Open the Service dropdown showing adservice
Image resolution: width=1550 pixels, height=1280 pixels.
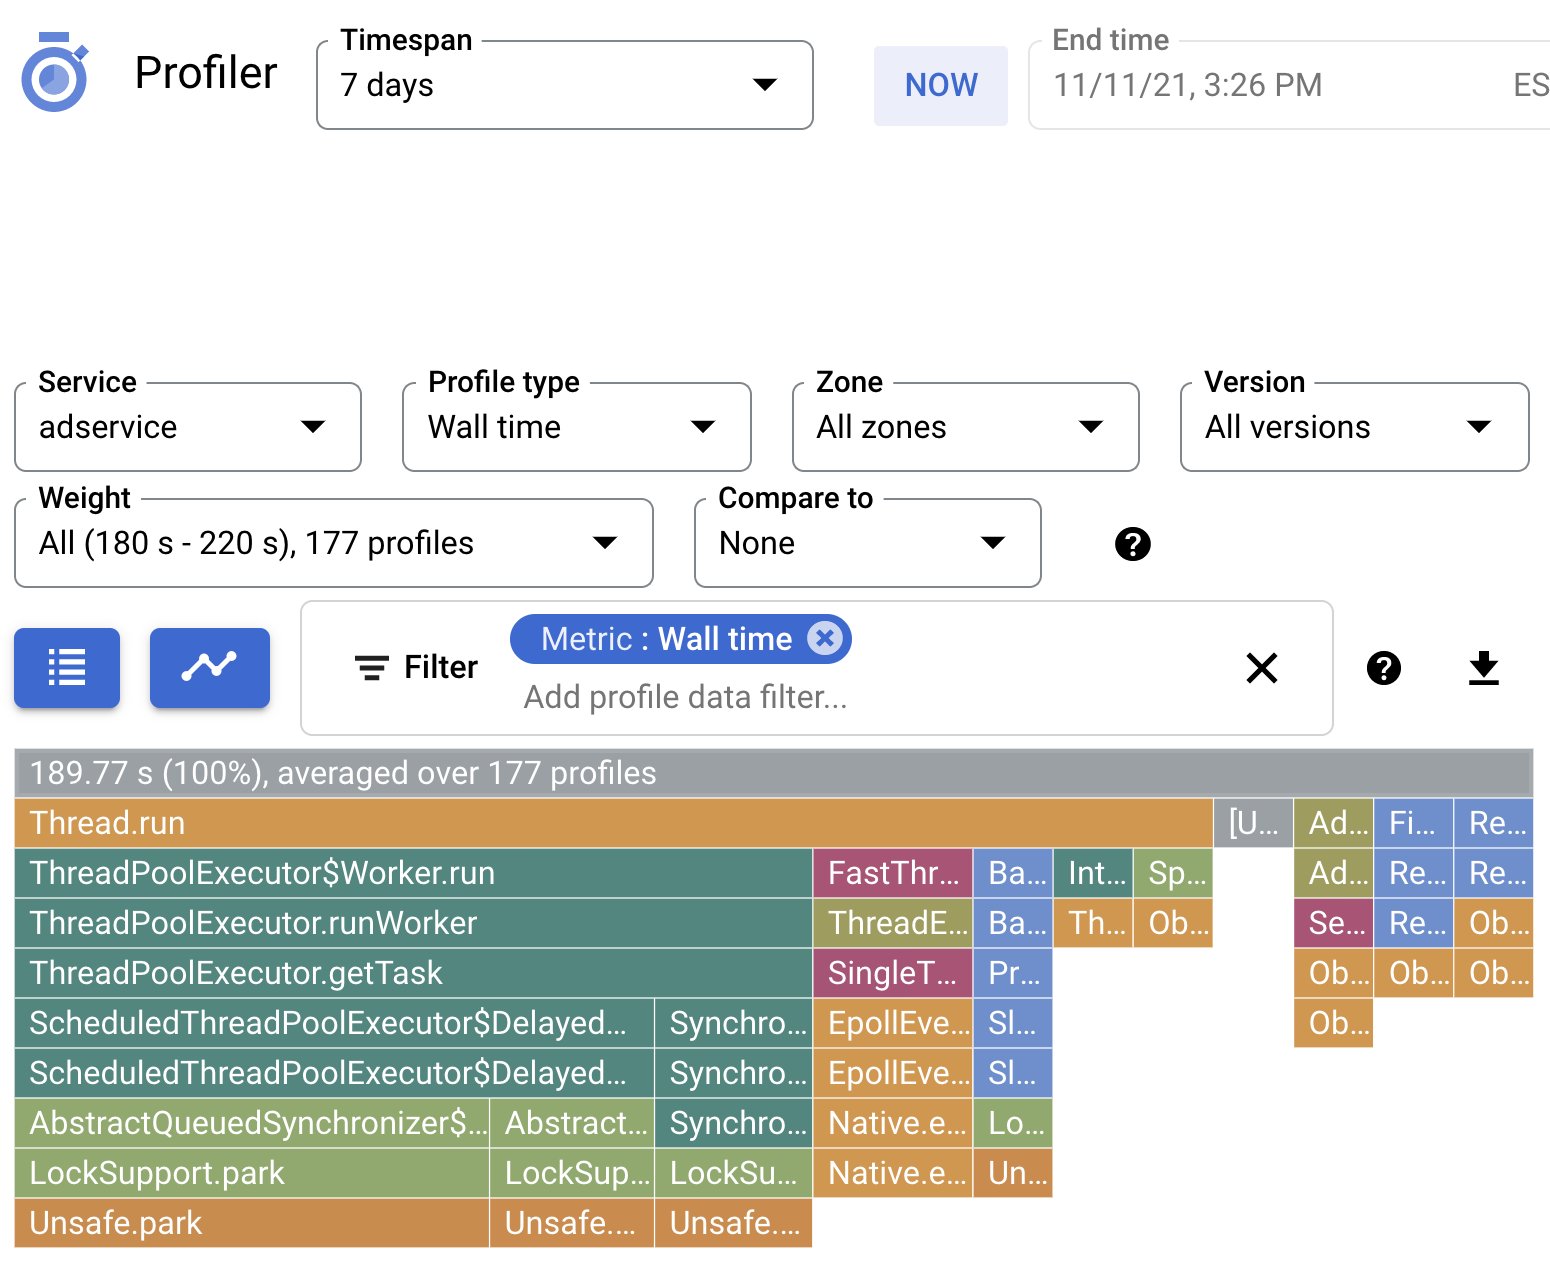click(313, 427)
